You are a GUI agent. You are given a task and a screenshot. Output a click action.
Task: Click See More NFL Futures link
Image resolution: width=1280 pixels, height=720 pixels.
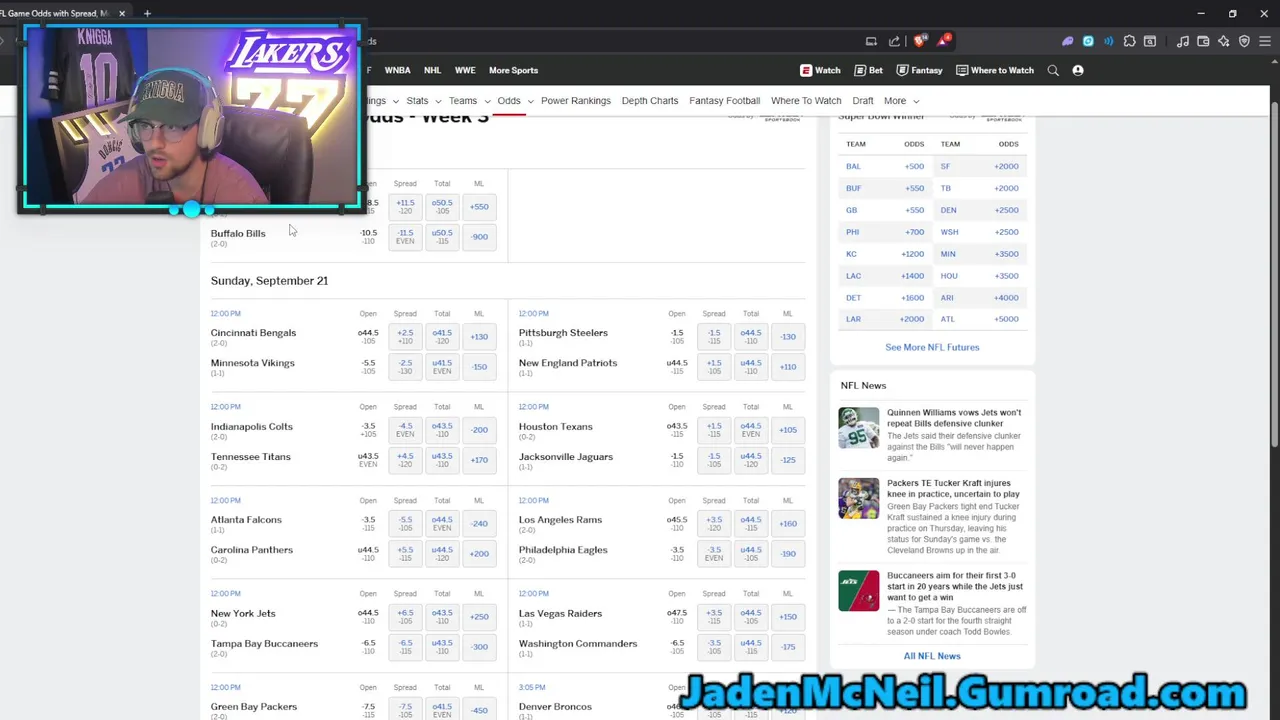click(932, 347)
